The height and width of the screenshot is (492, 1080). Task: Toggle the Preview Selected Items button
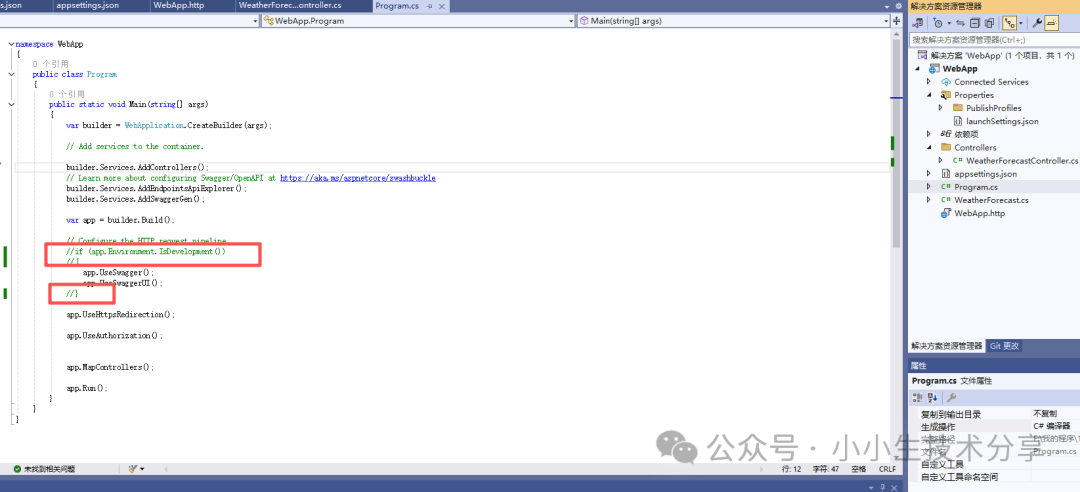click(1052, 22)
